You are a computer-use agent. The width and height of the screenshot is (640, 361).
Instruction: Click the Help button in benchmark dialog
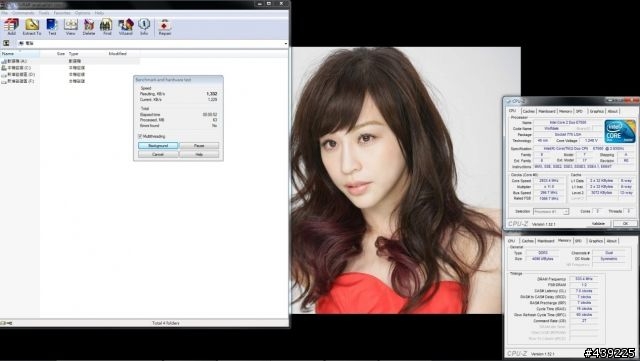199,155
